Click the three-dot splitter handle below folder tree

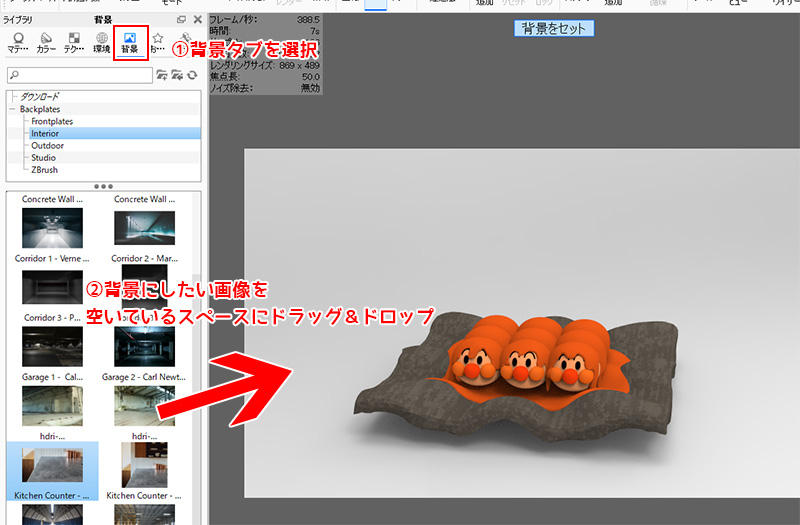click(102, 186)
